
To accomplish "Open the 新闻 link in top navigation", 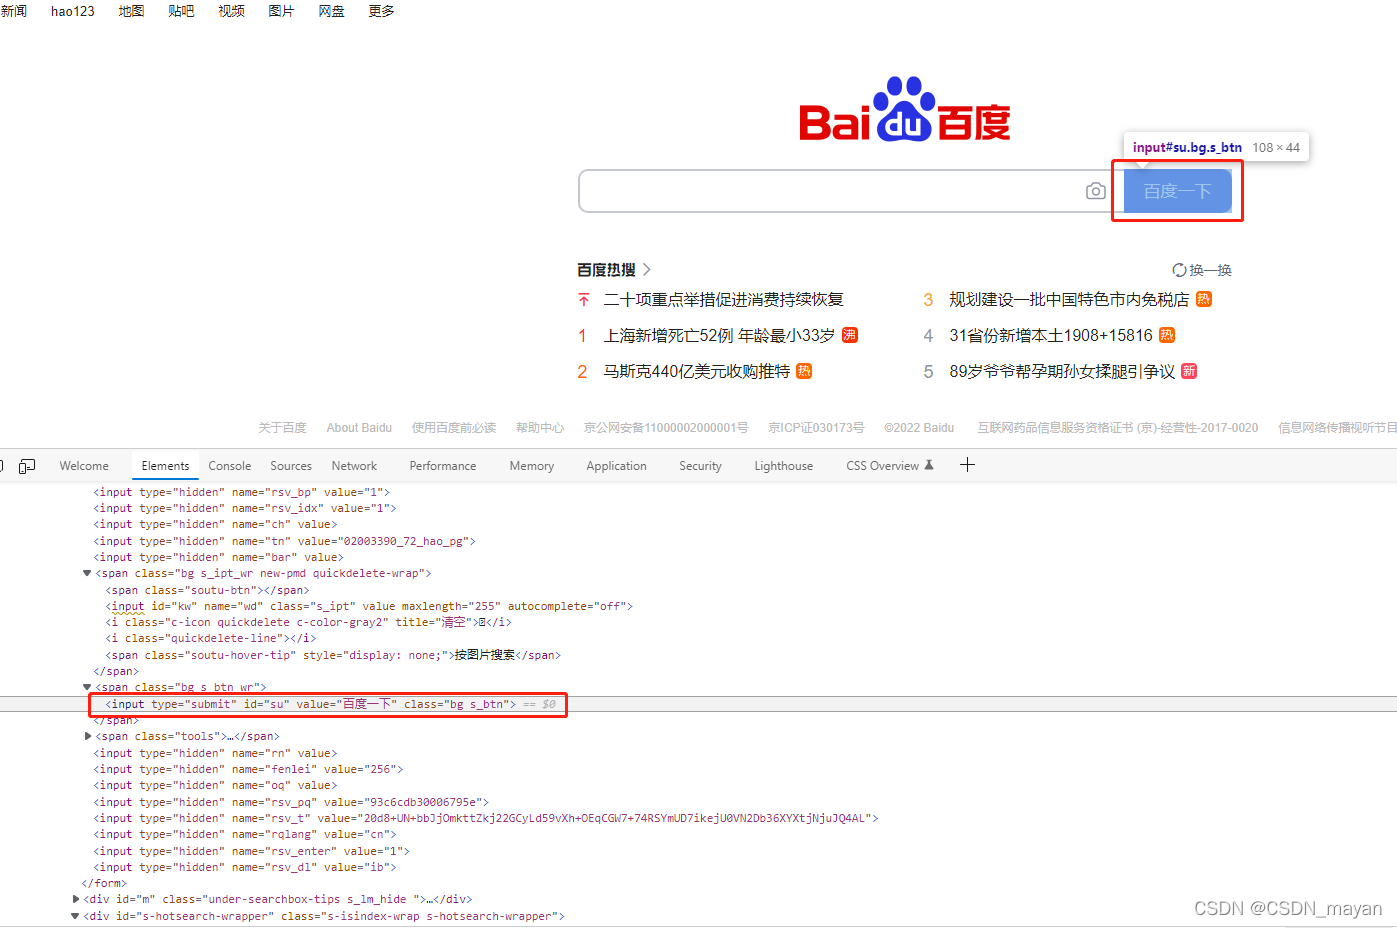I will [14, 11].
